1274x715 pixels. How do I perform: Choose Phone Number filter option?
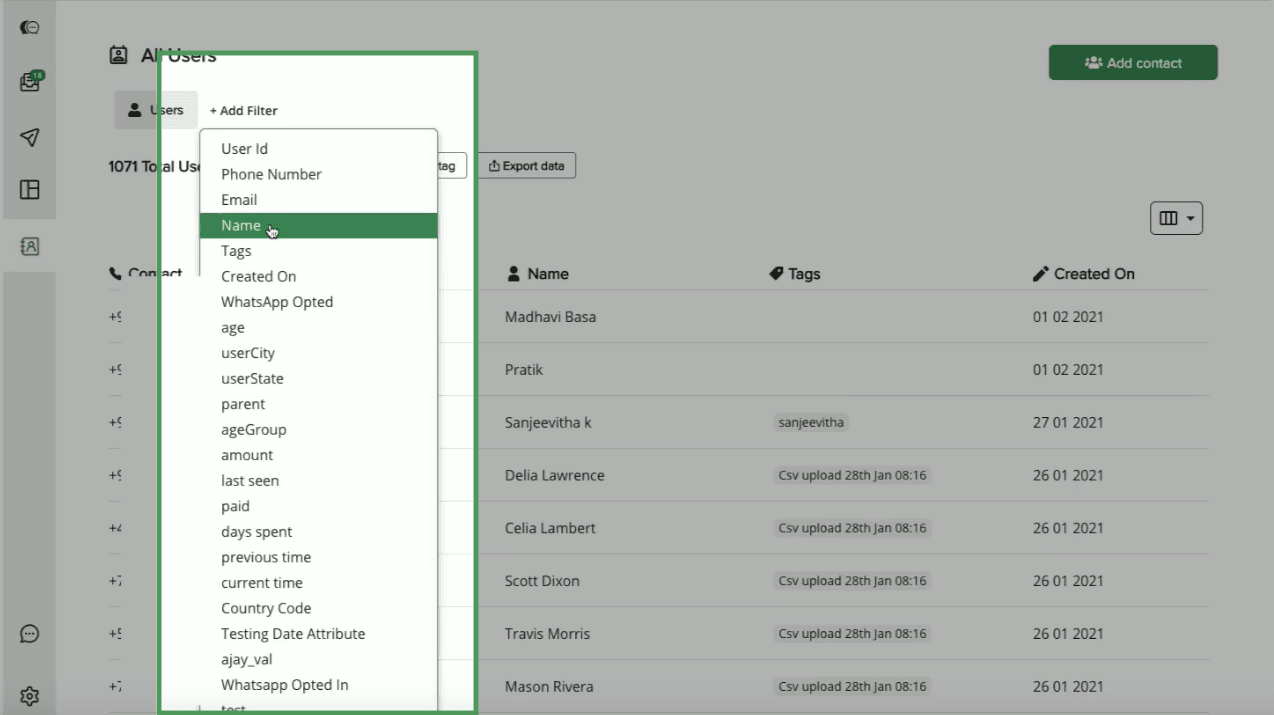pos(271,174)
